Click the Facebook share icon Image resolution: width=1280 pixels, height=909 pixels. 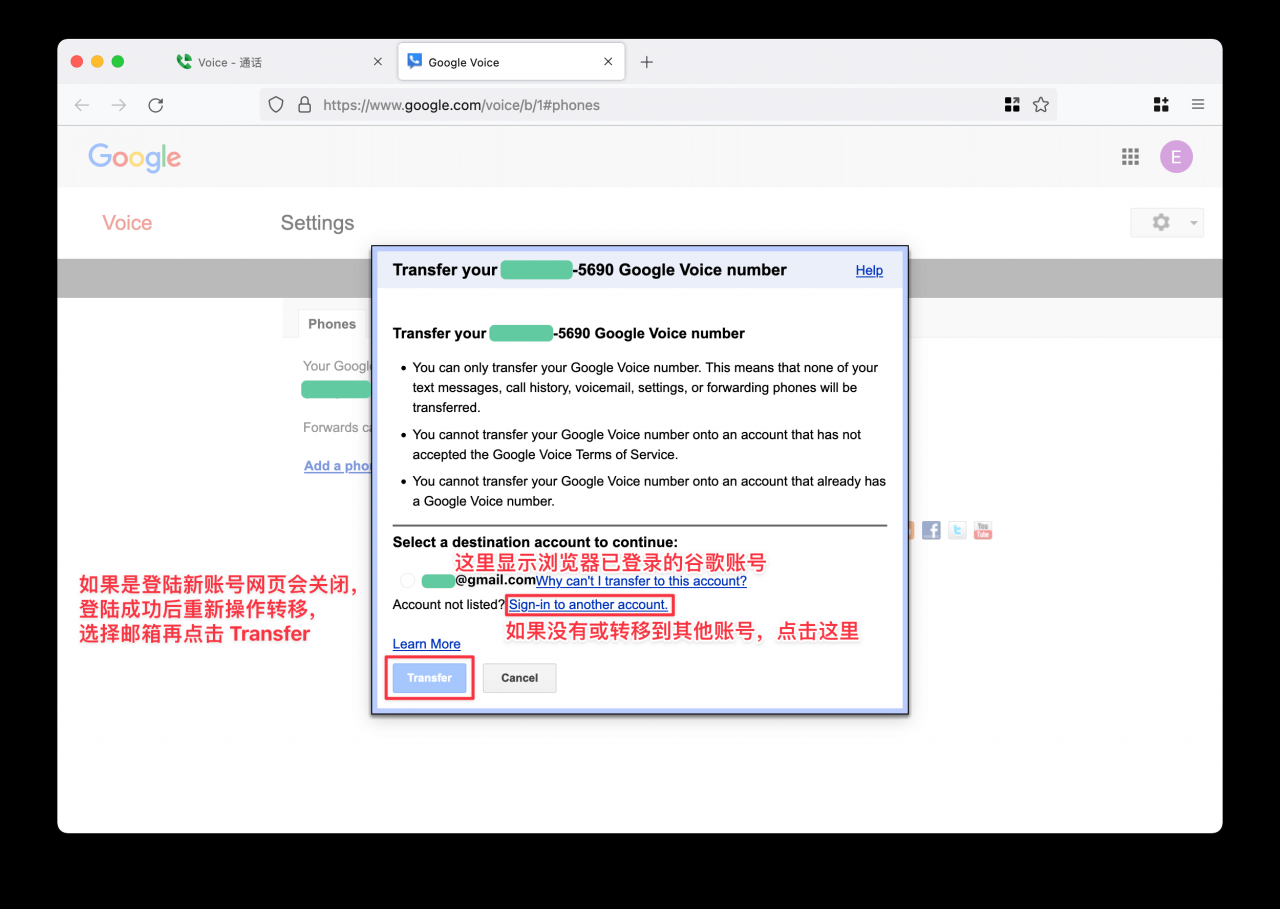tap(931, 530)
